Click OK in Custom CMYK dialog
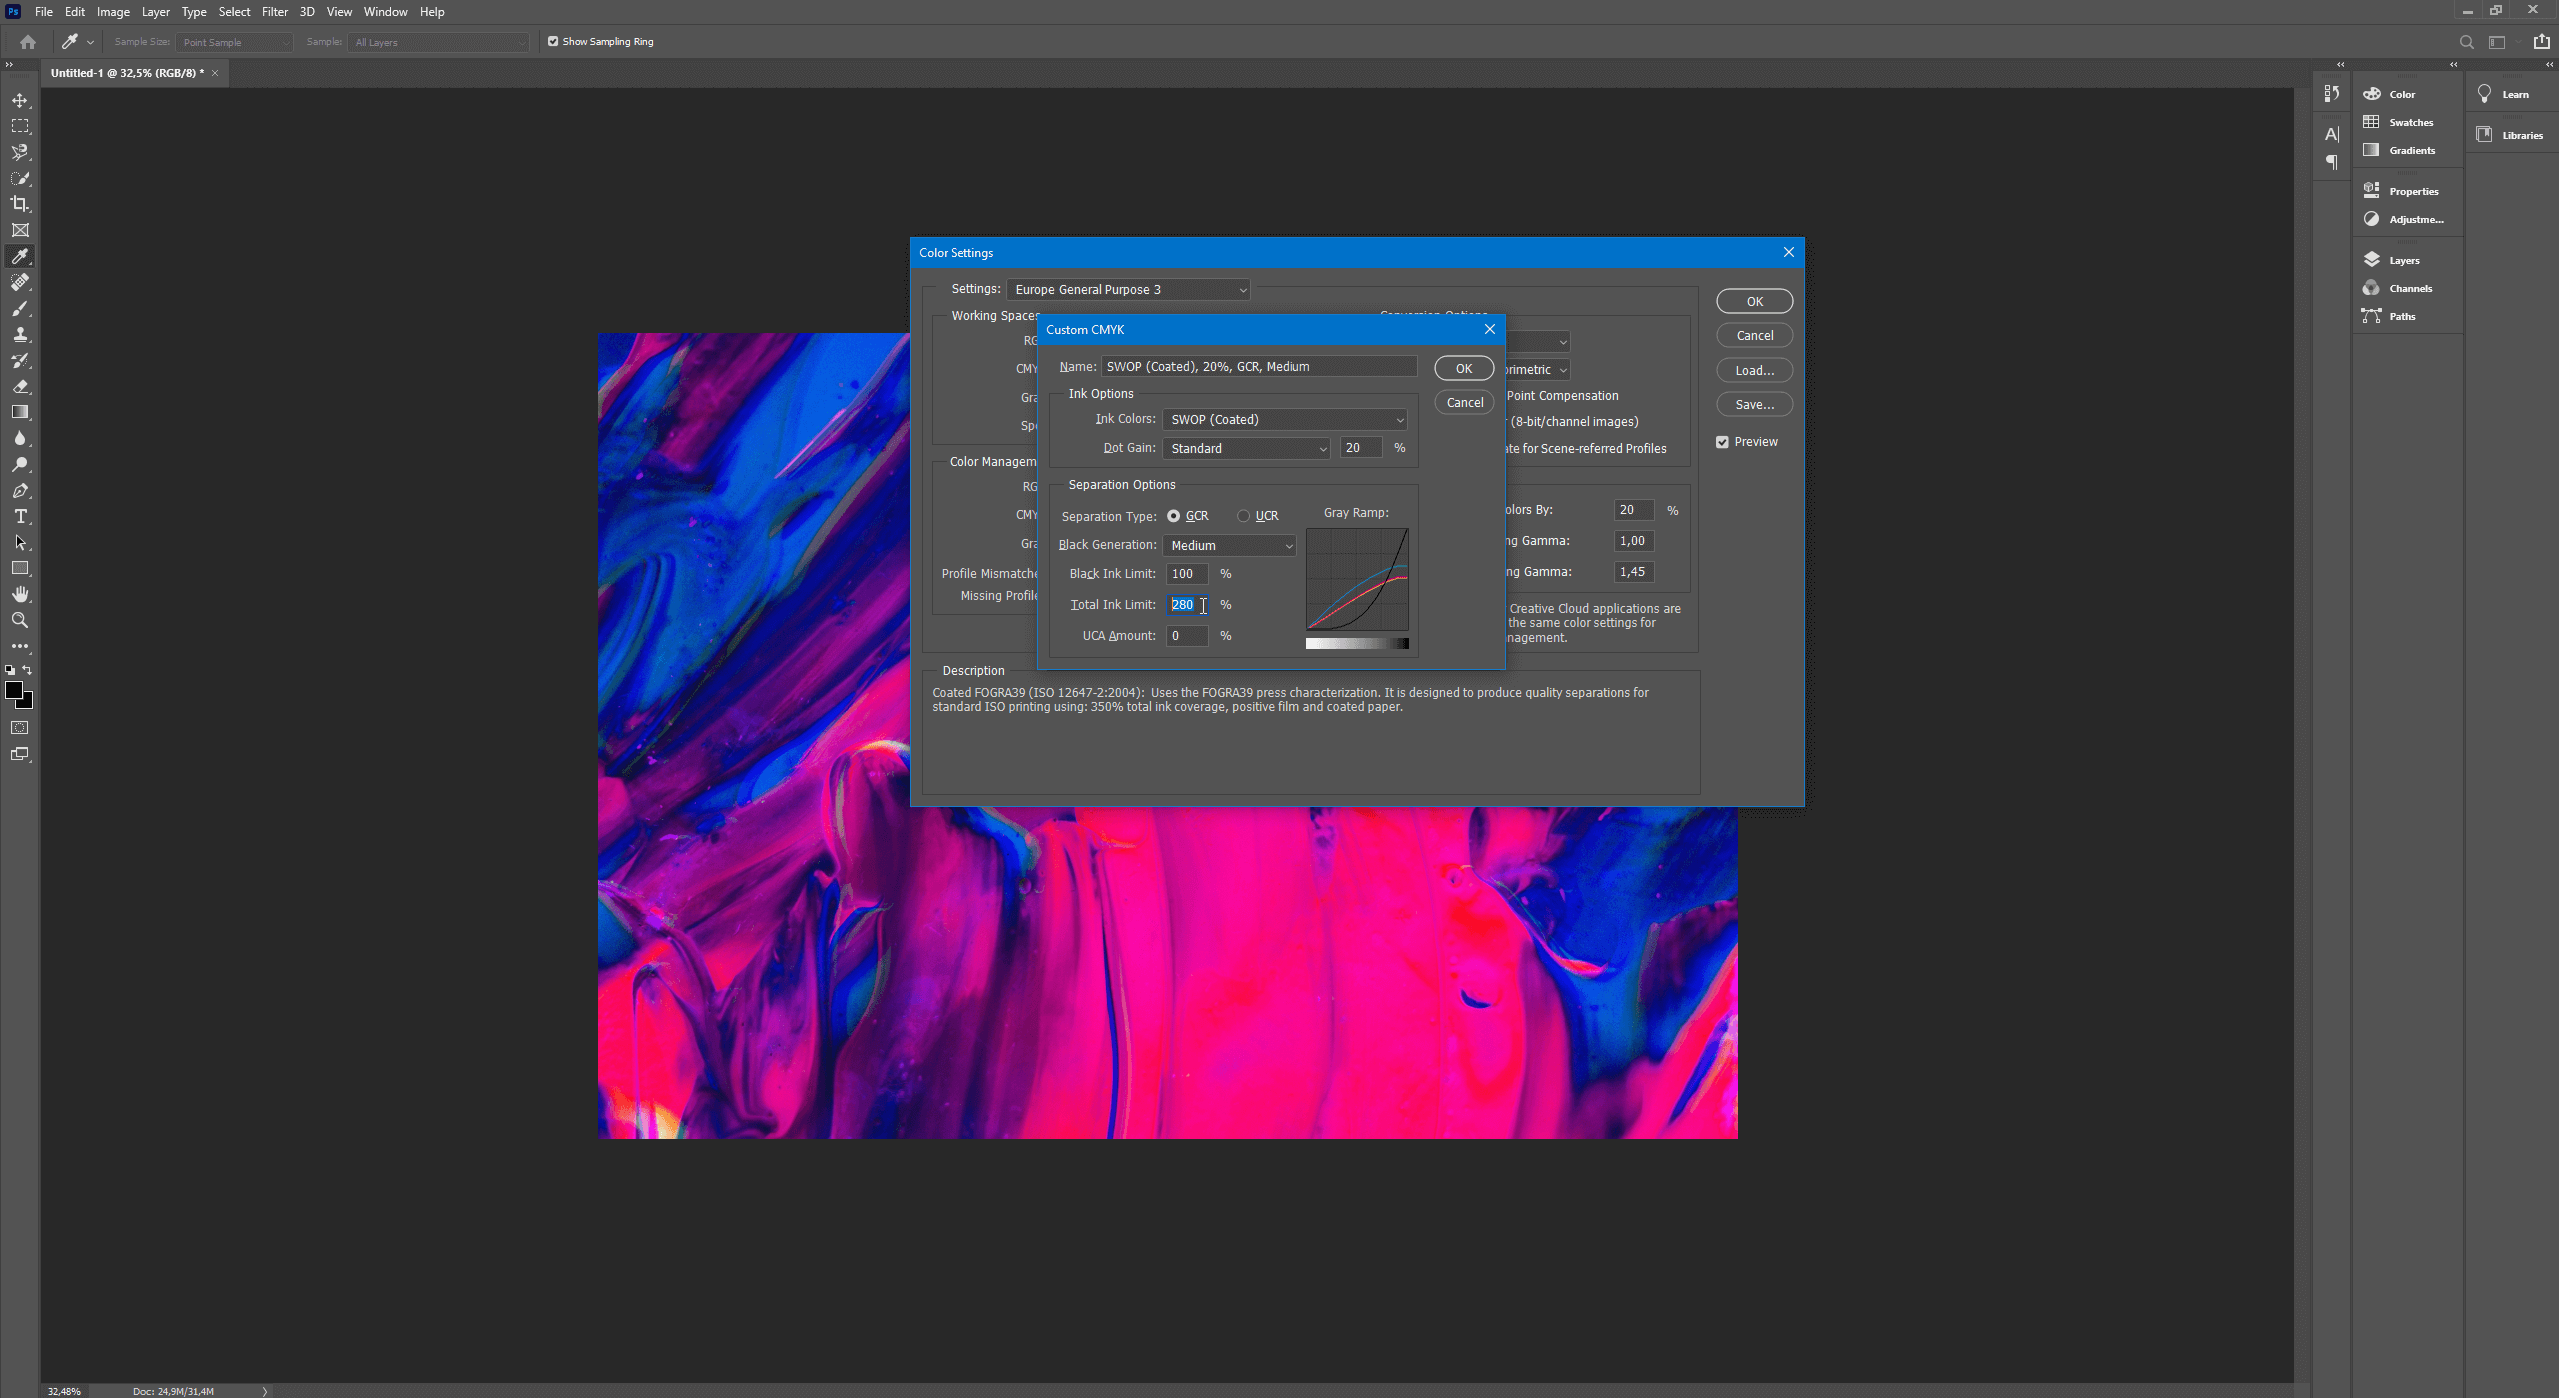Image resolution: width=2559 pixels, height=1398 pixels. [x=1464, y=369]
